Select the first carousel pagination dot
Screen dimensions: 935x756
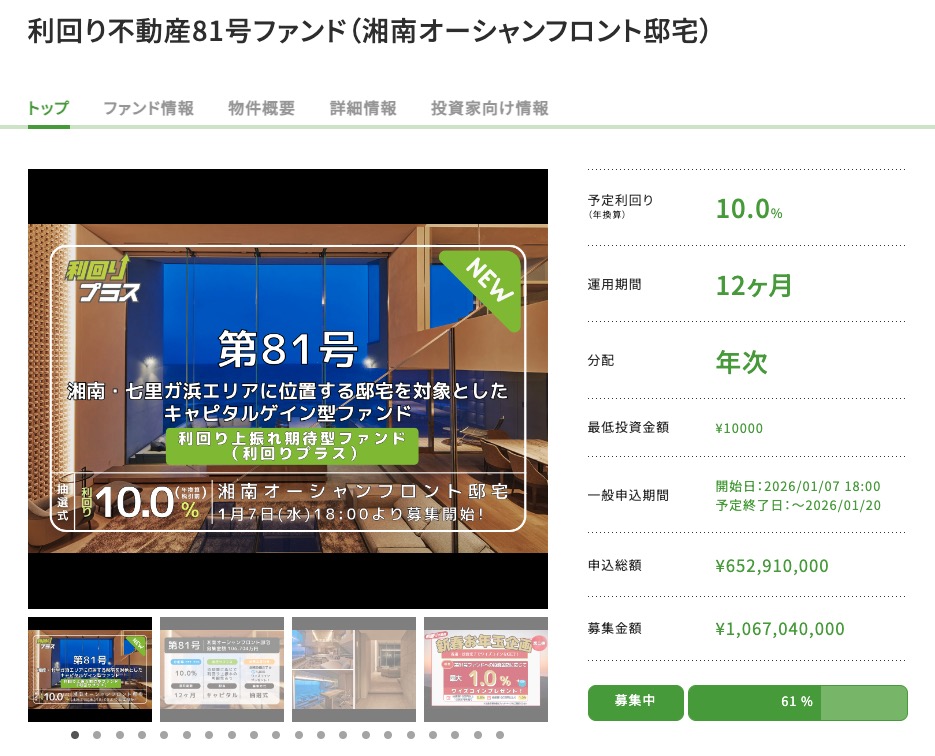point(75,735)
